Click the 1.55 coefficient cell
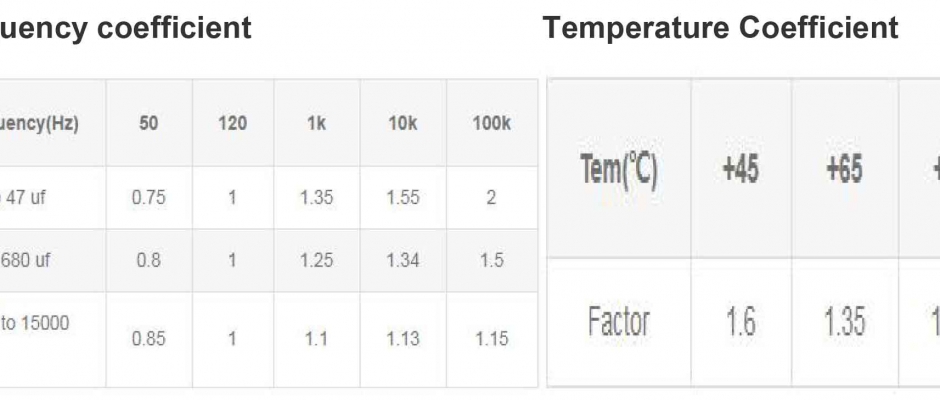 (402, 198)
